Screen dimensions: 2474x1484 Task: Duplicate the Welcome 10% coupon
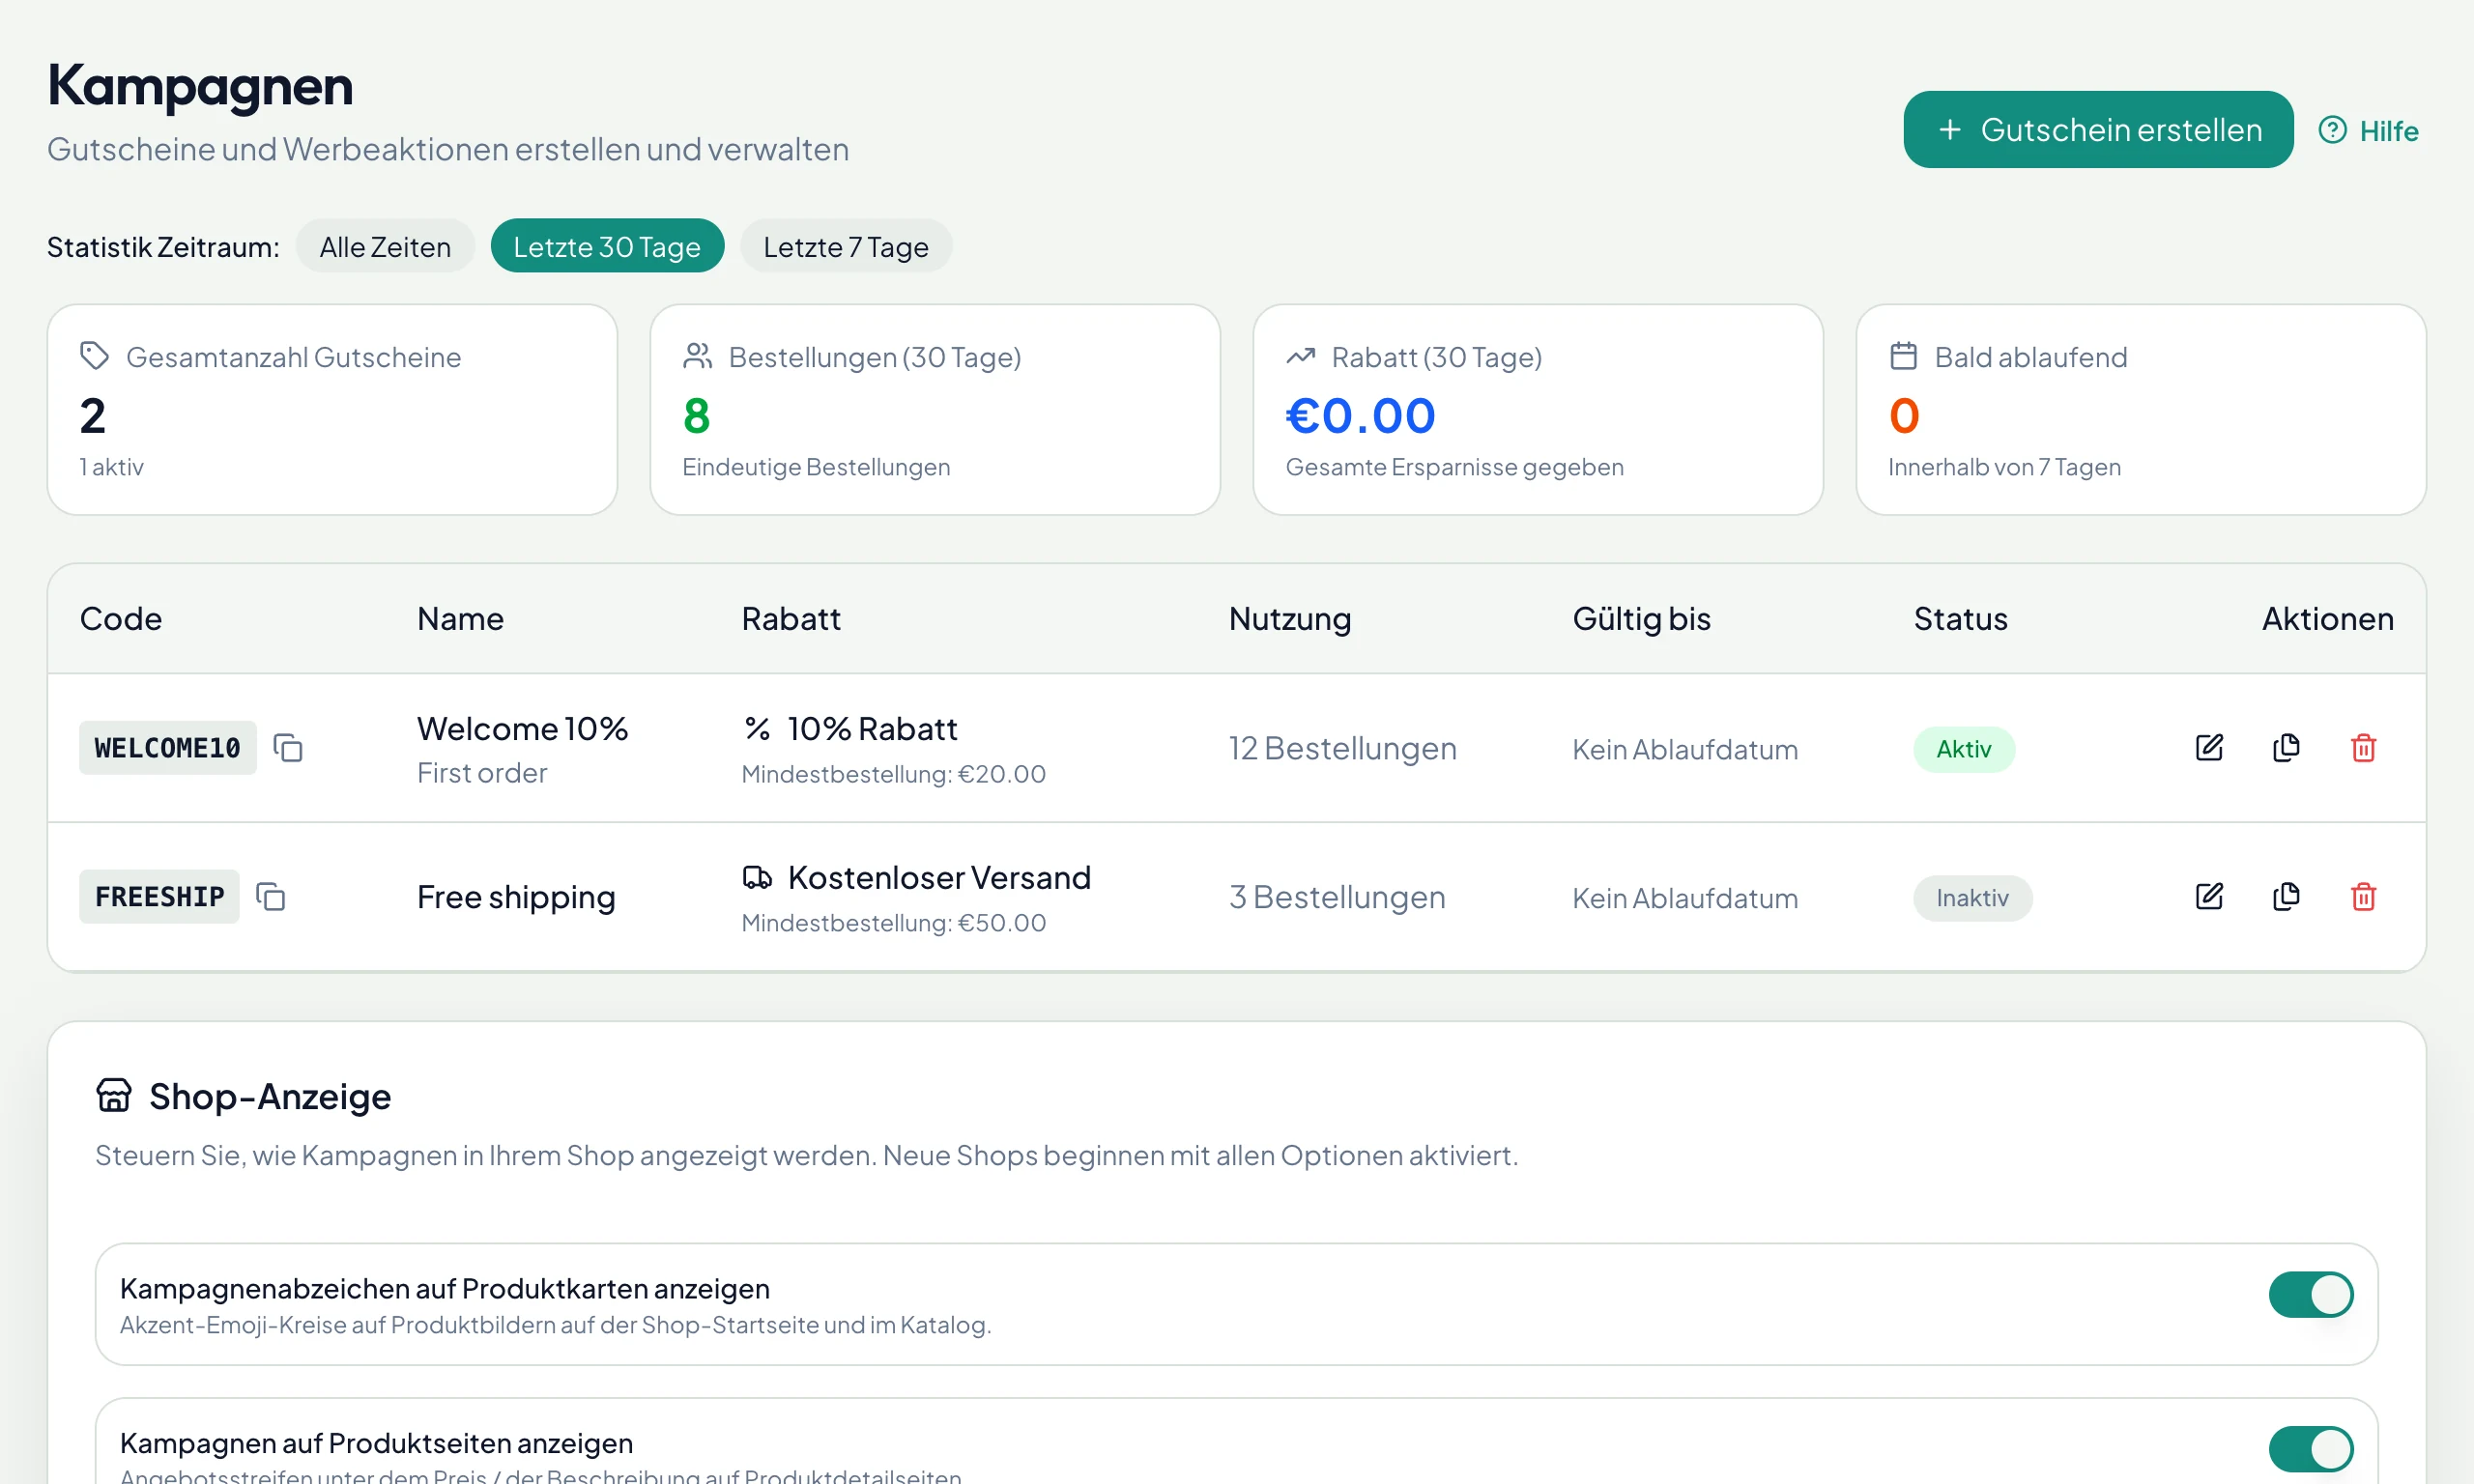tap(2286, 748)
